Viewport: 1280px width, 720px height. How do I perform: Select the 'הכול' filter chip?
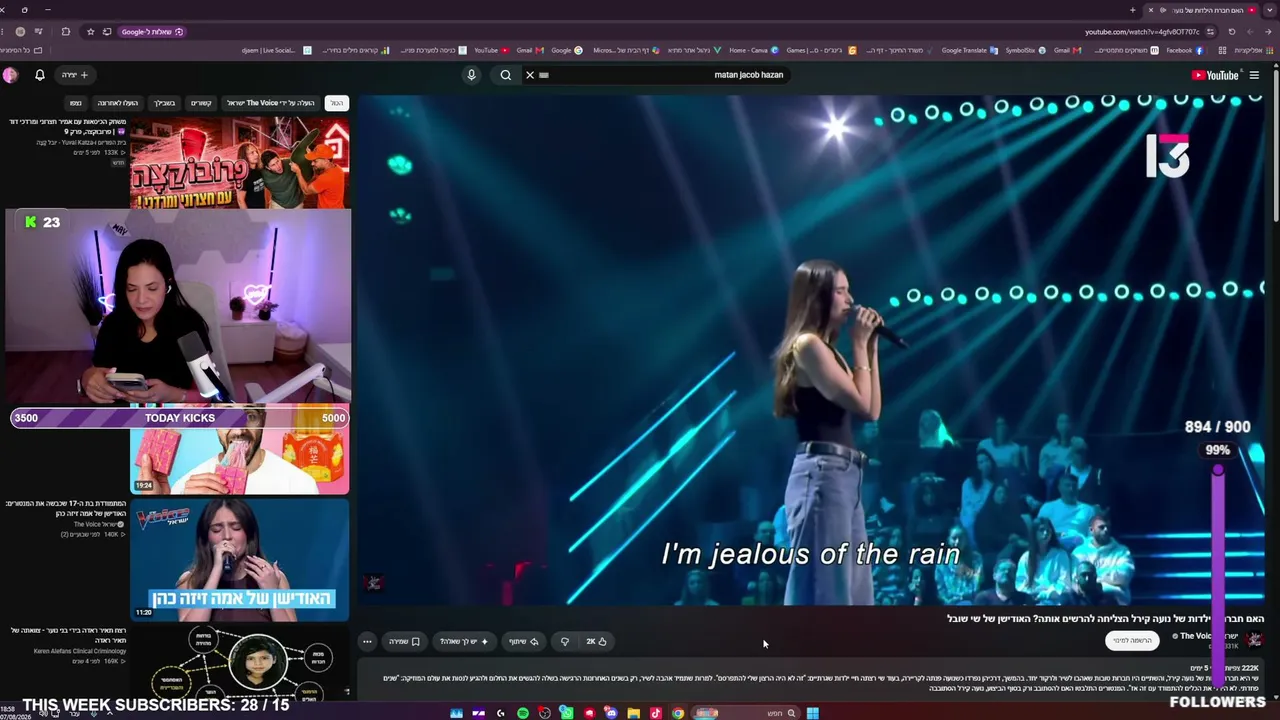337,103
